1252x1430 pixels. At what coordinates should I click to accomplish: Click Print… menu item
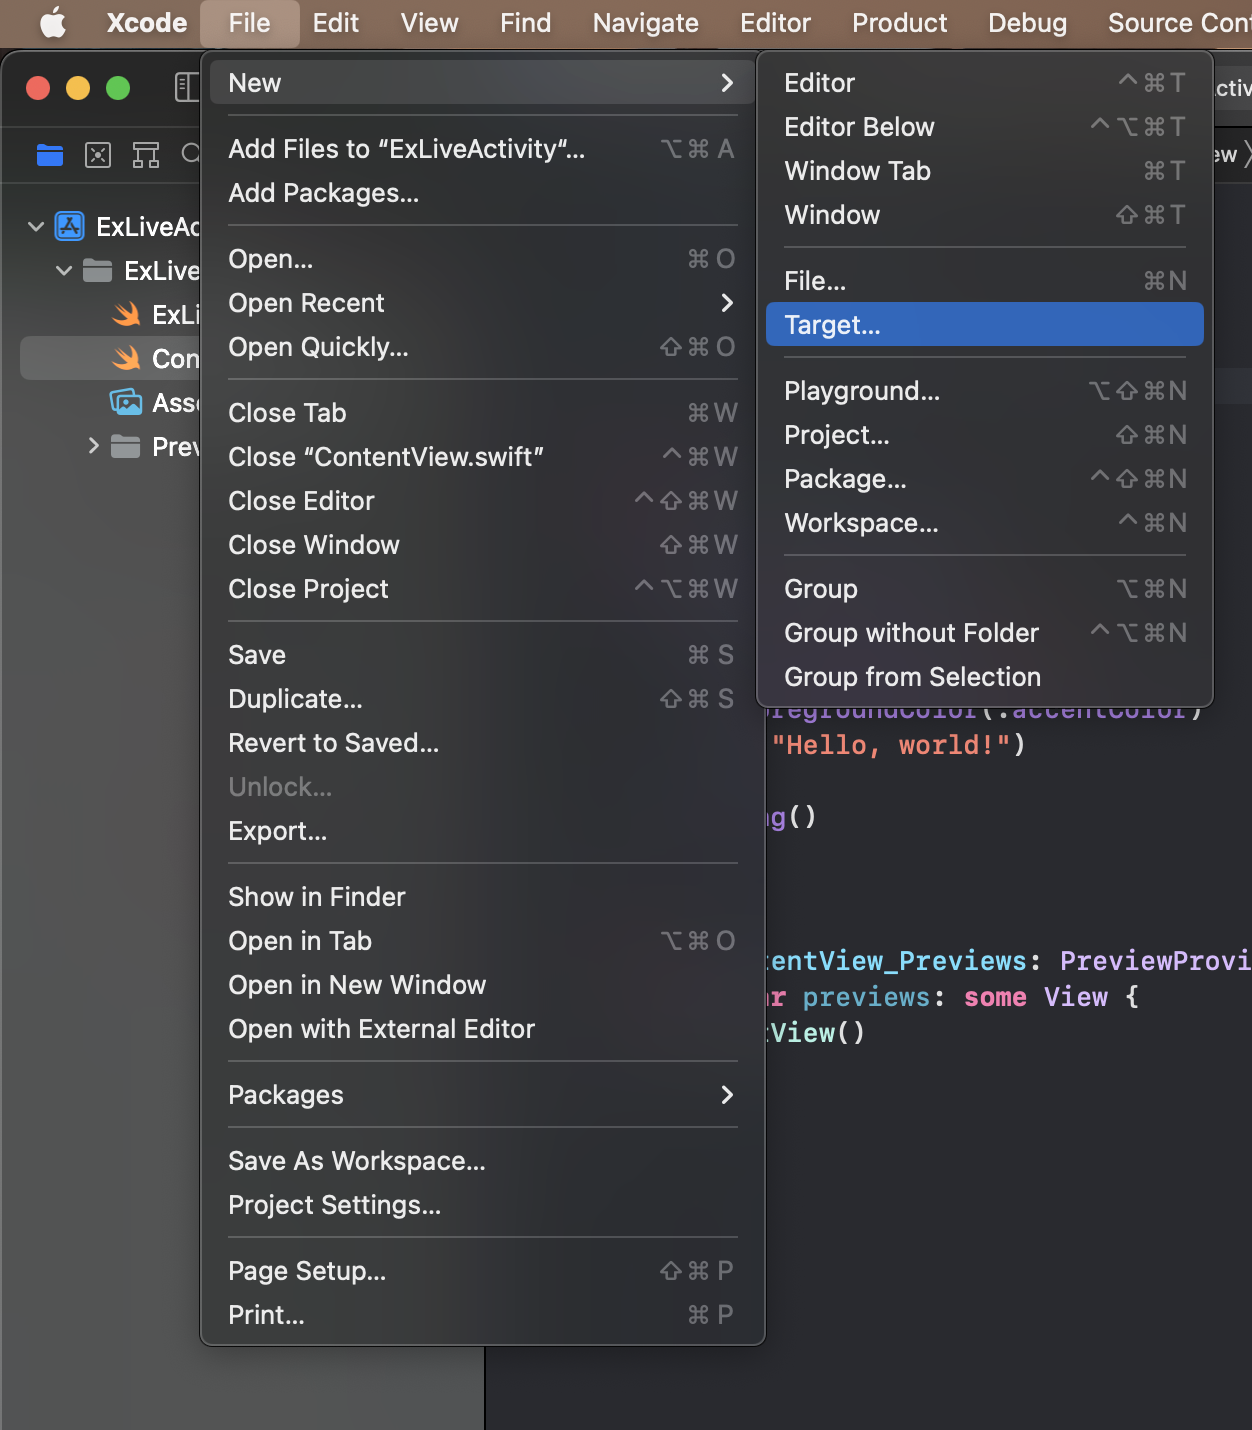click(x=482, y=1315)
